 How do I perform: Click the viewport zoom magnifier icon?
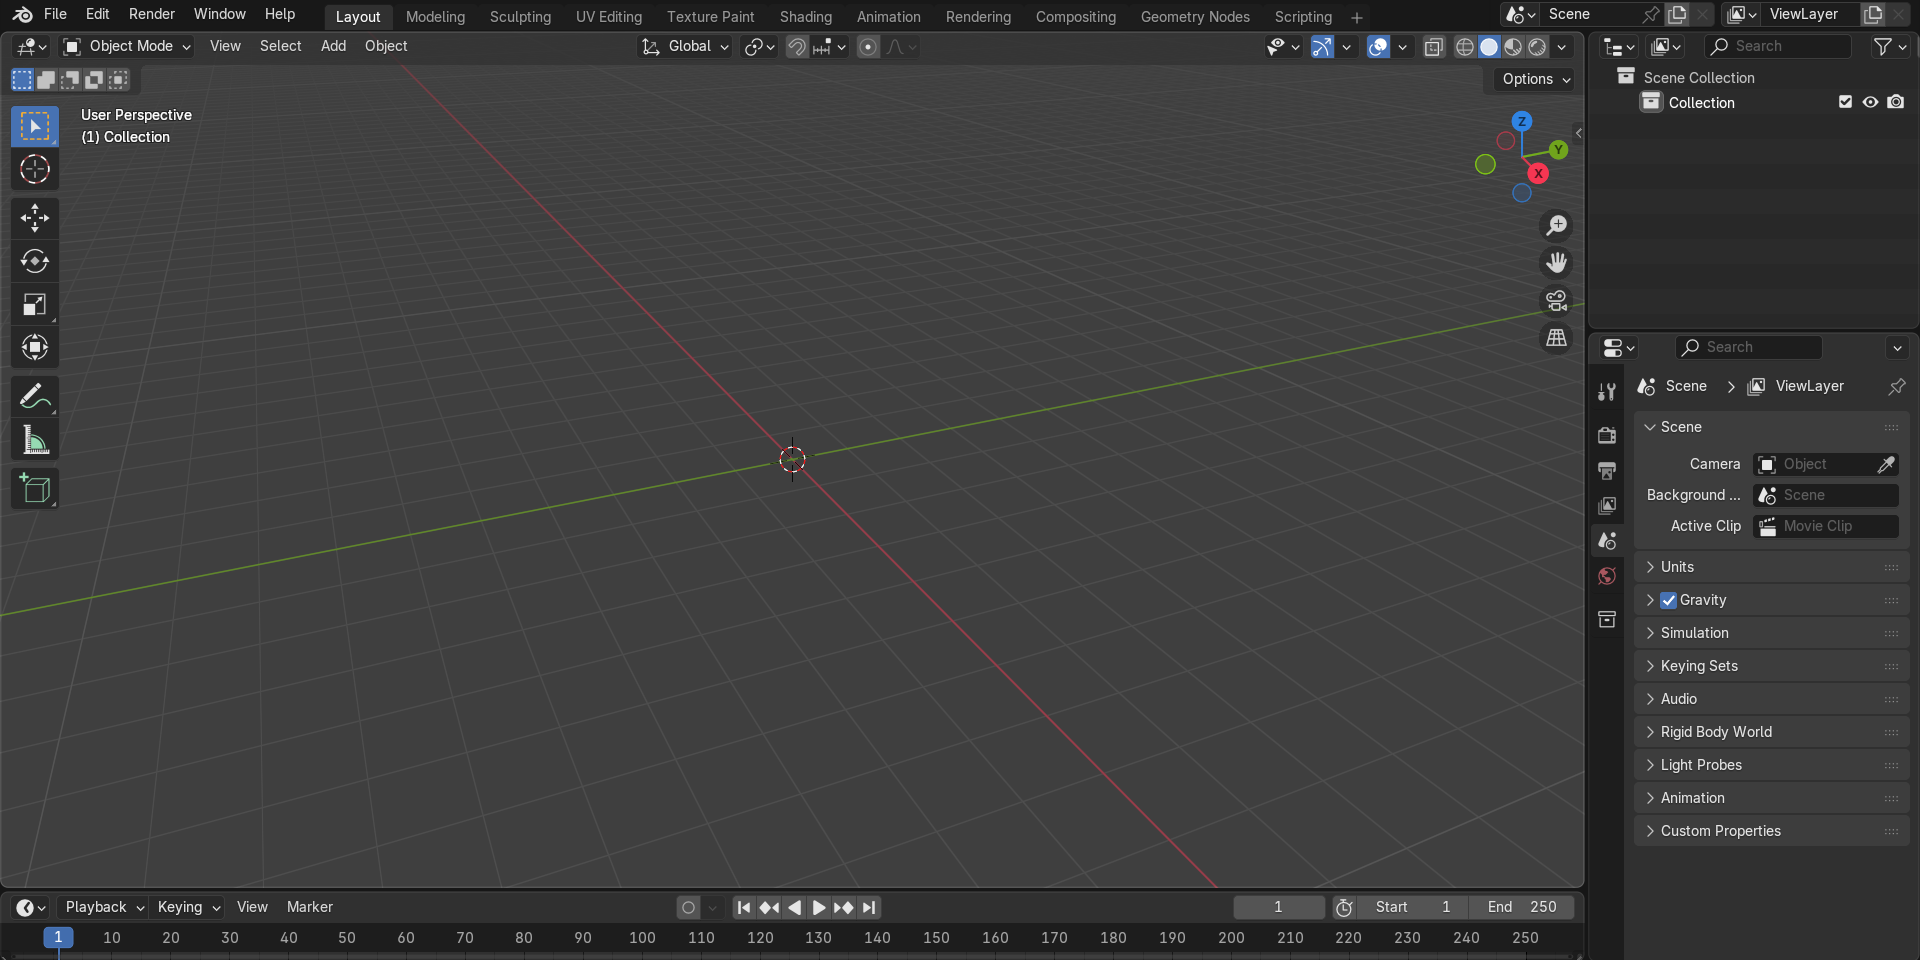coord(1557,226)
